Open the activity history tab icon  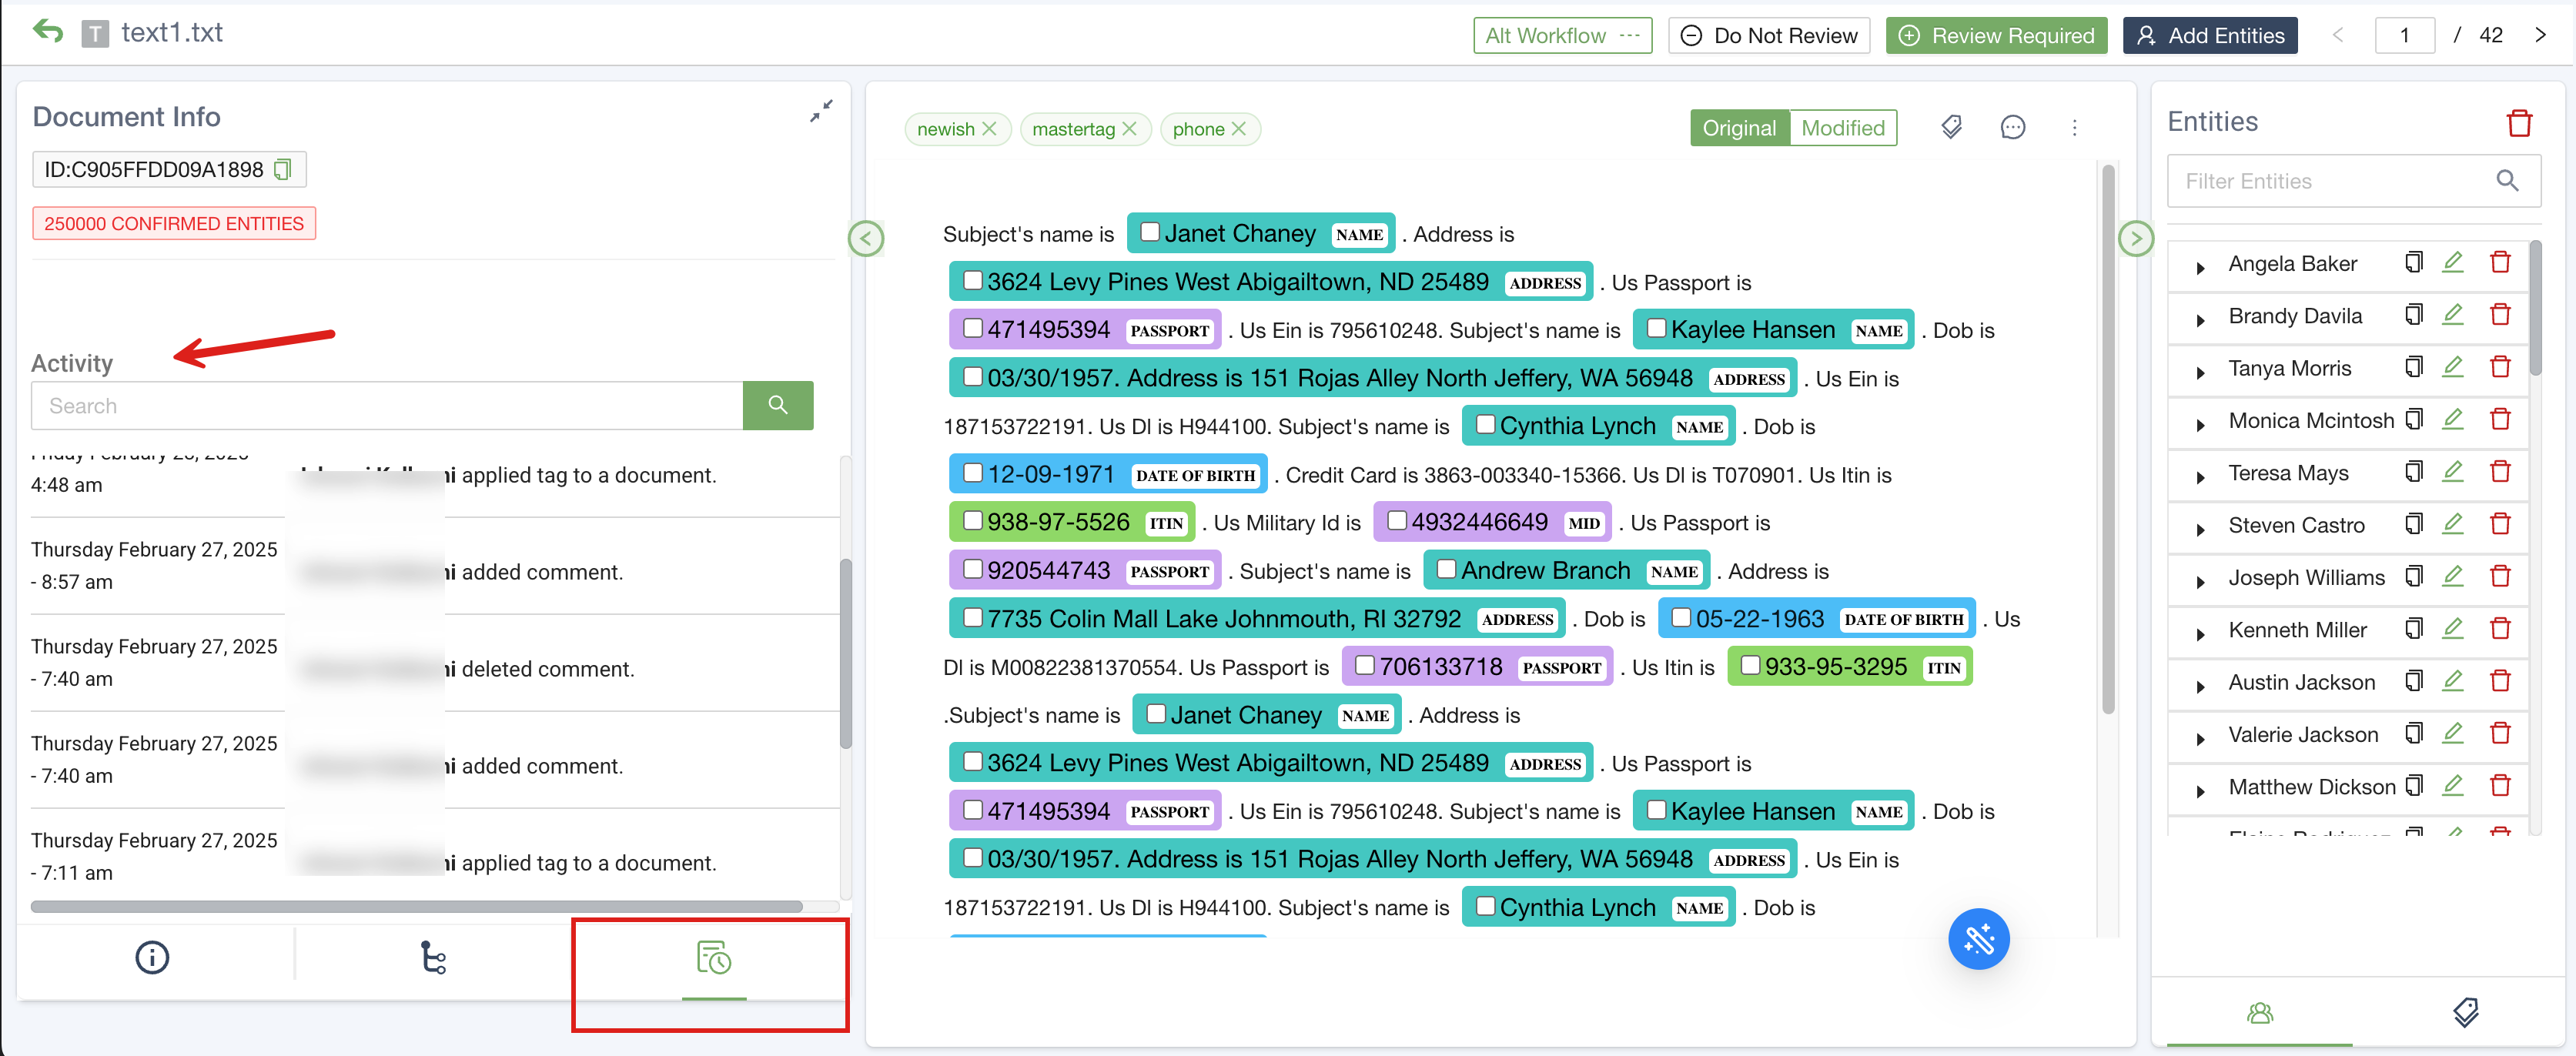coord(713,958)
